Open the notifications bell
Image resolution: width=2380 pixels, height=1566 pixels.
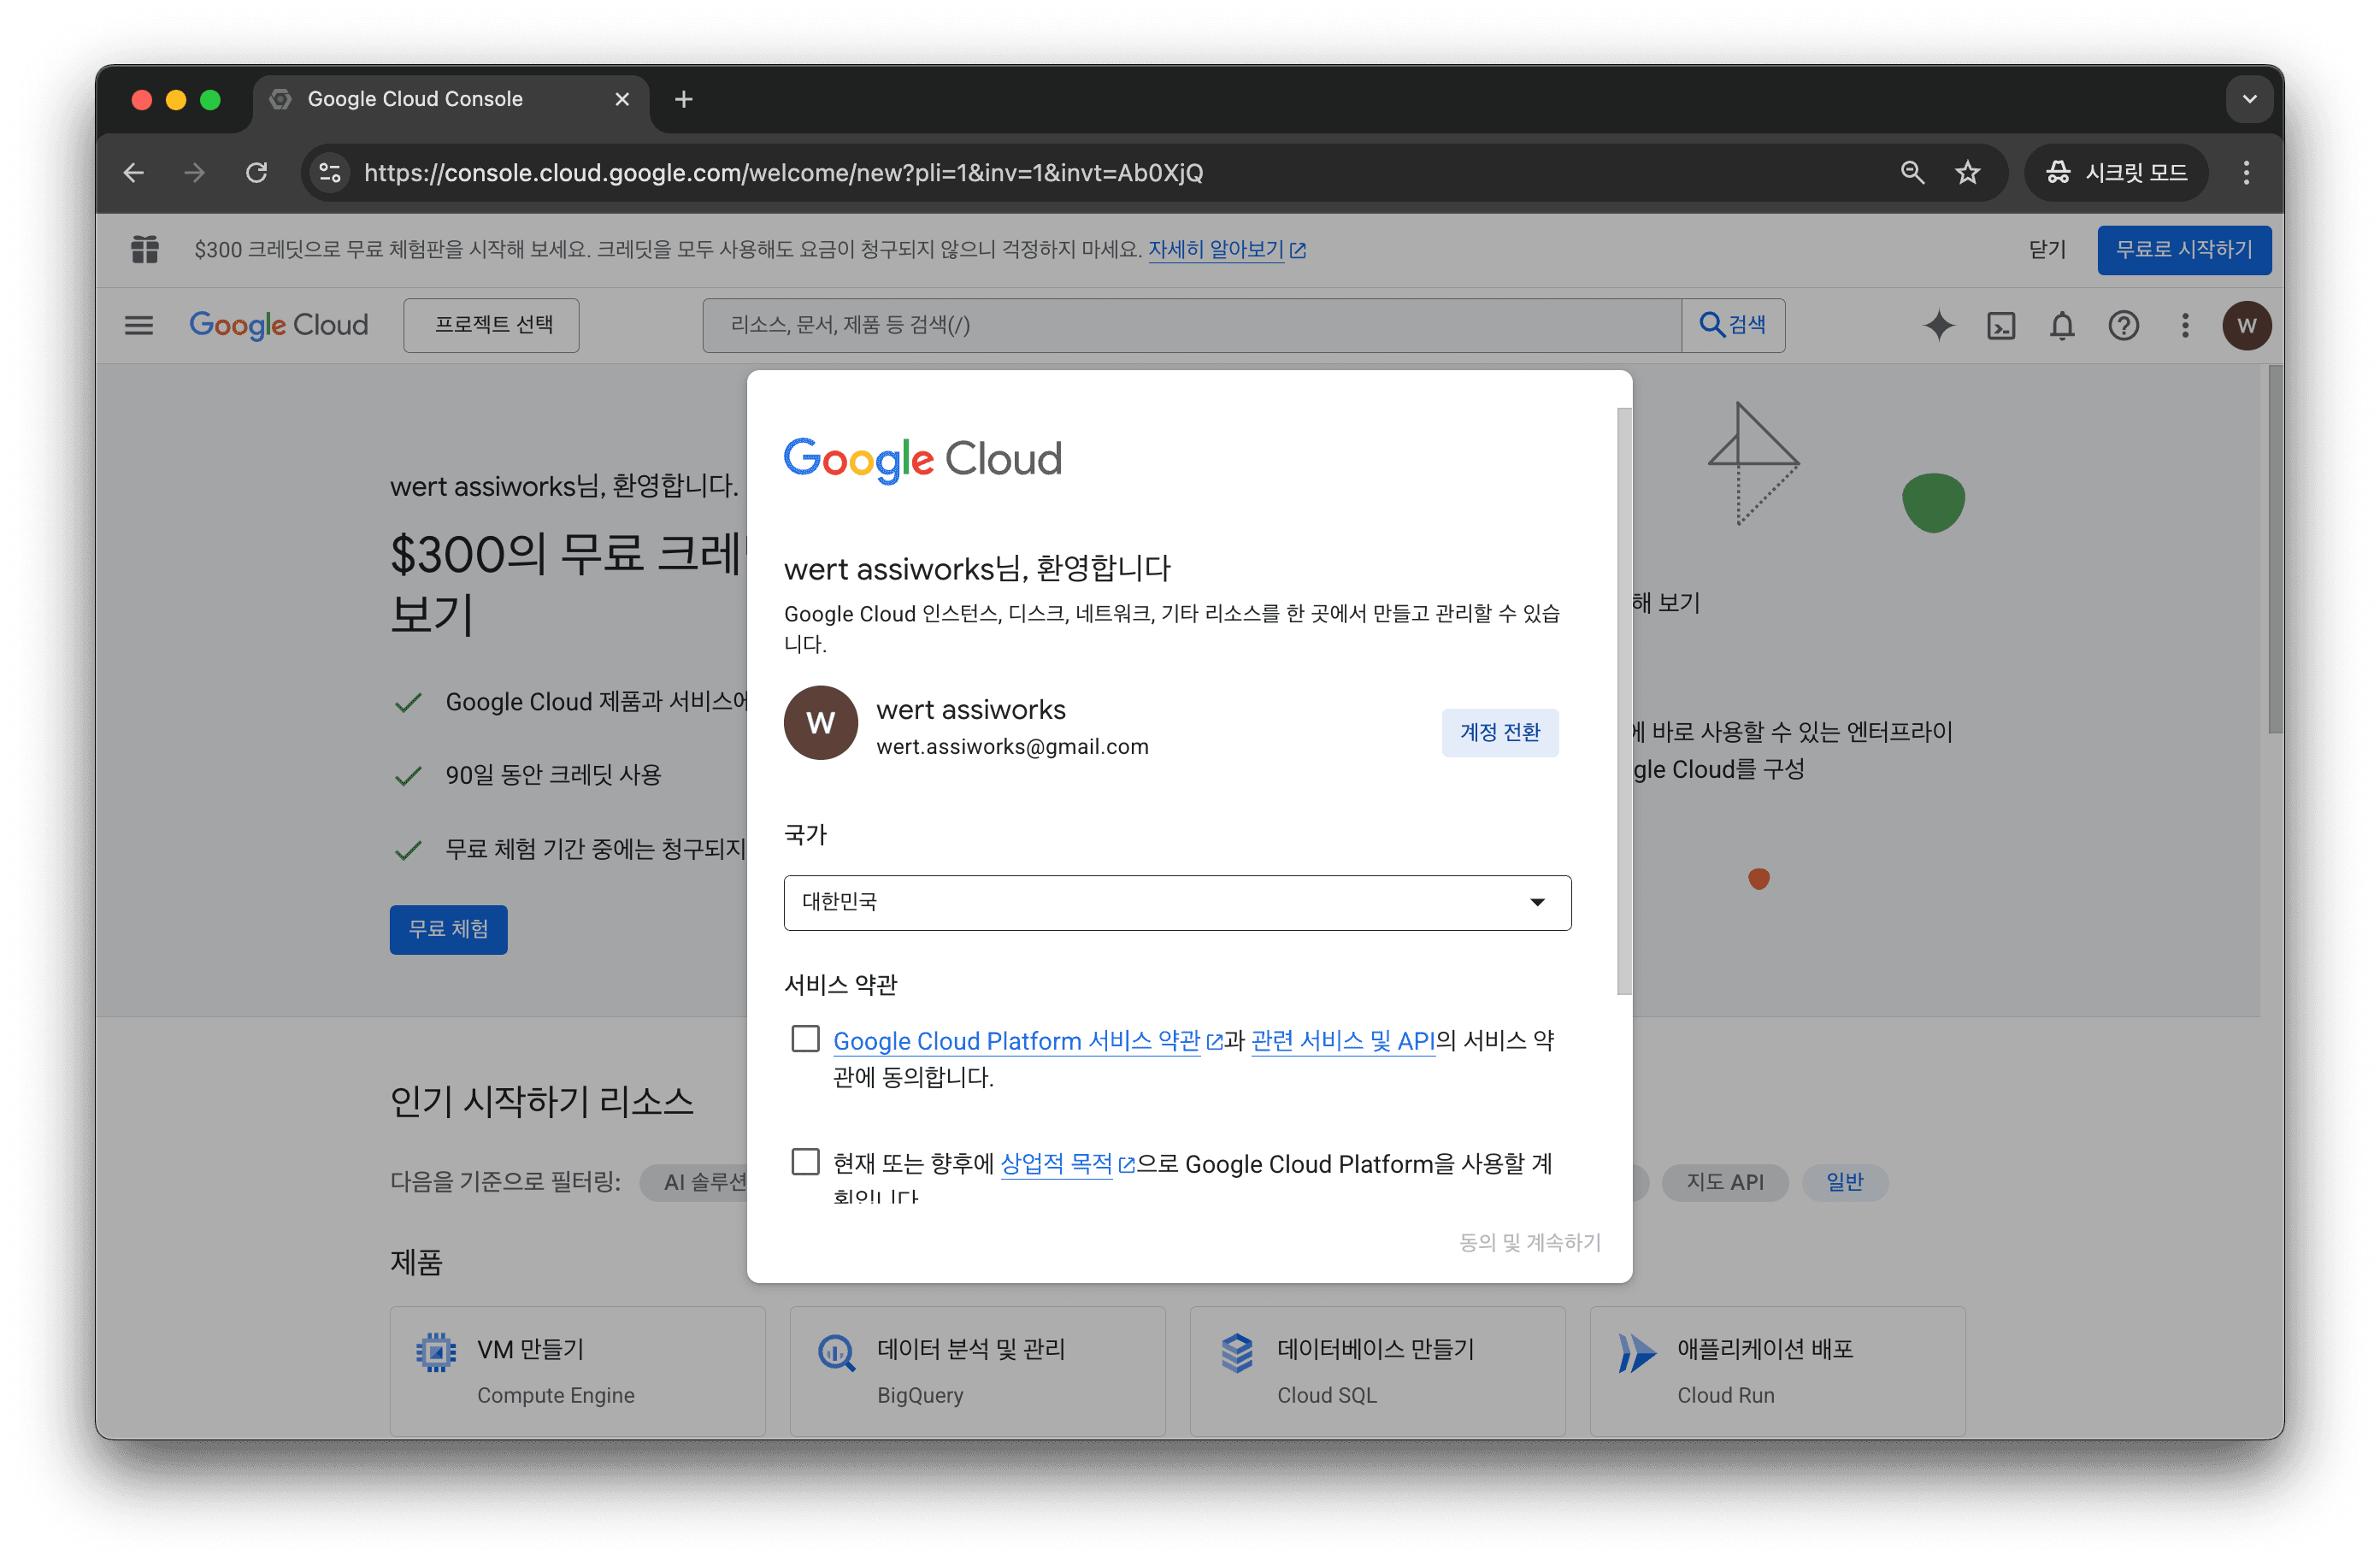[2062, 326]
